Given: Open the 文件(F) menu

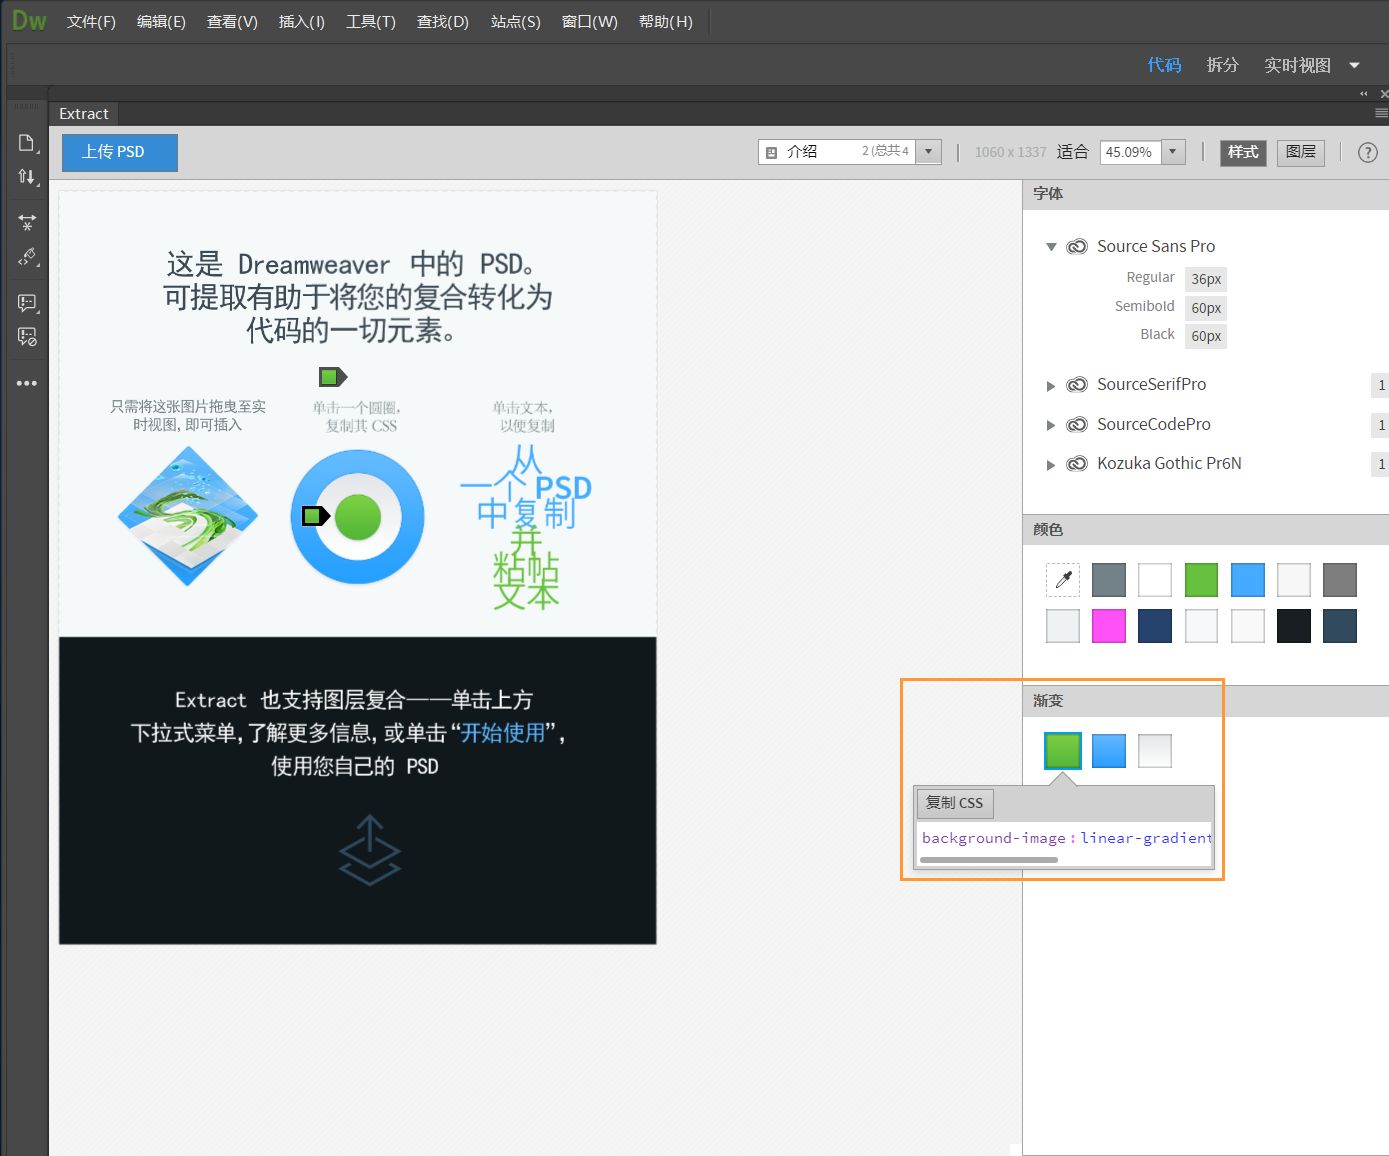Looking at the screenshot, I should (x=91, y=21).
